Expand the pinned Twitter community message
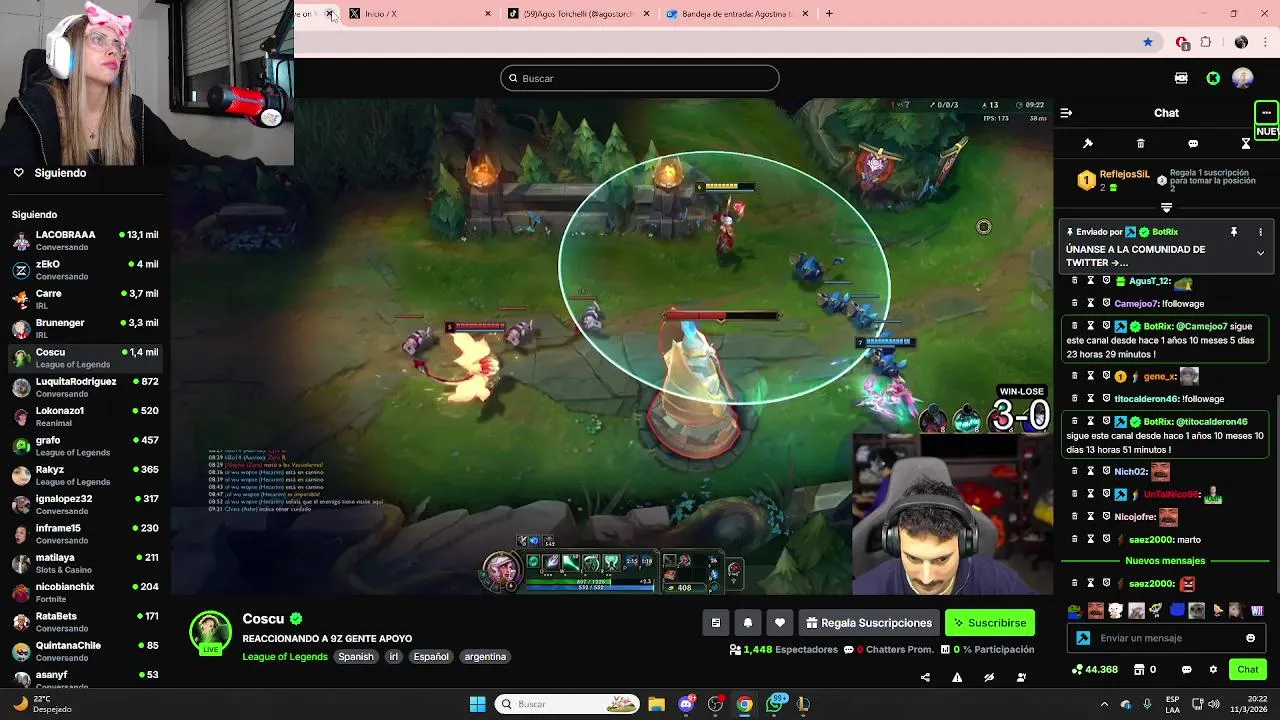 point(1260,254)
